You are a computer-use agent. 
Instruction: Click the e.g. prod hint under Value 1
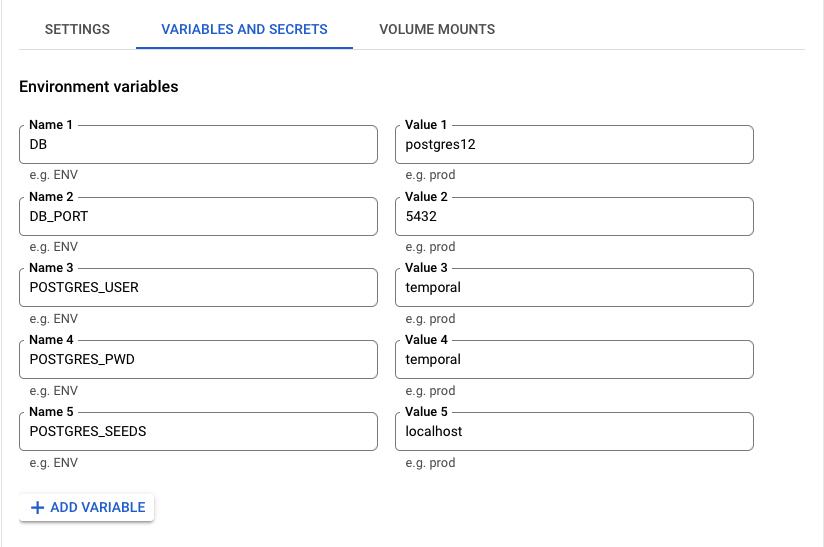pos(430,175)
